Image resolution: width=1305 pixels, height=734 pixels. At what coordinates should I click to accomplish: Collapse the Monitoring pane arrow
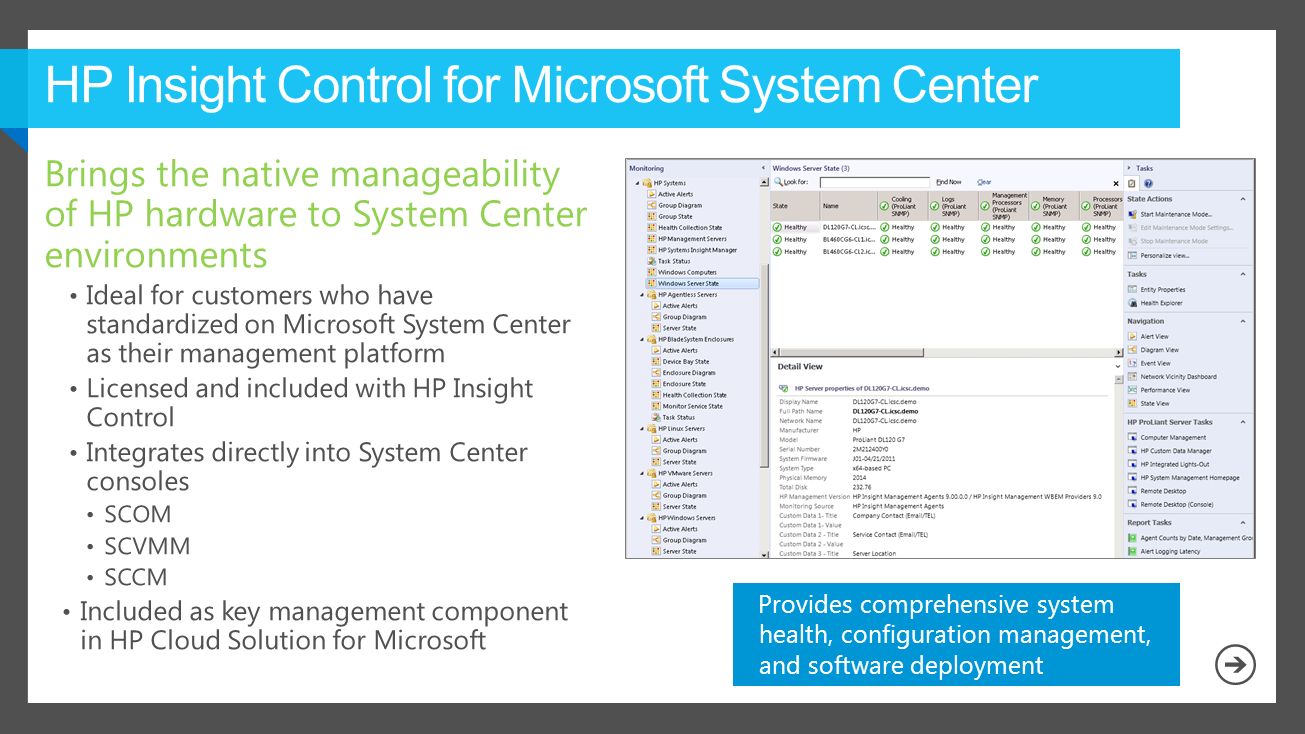[x=764, y=168]
